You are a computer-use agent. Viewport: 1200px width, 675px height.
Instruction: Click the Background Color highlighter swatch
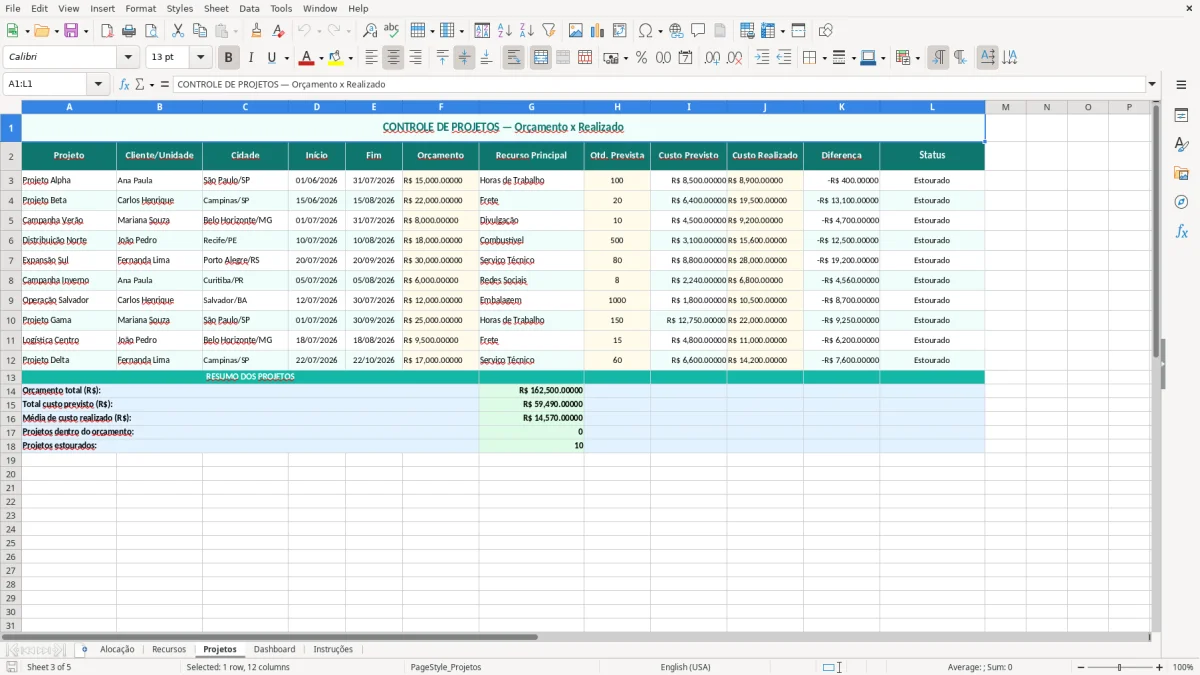click(x=336, y=58)
